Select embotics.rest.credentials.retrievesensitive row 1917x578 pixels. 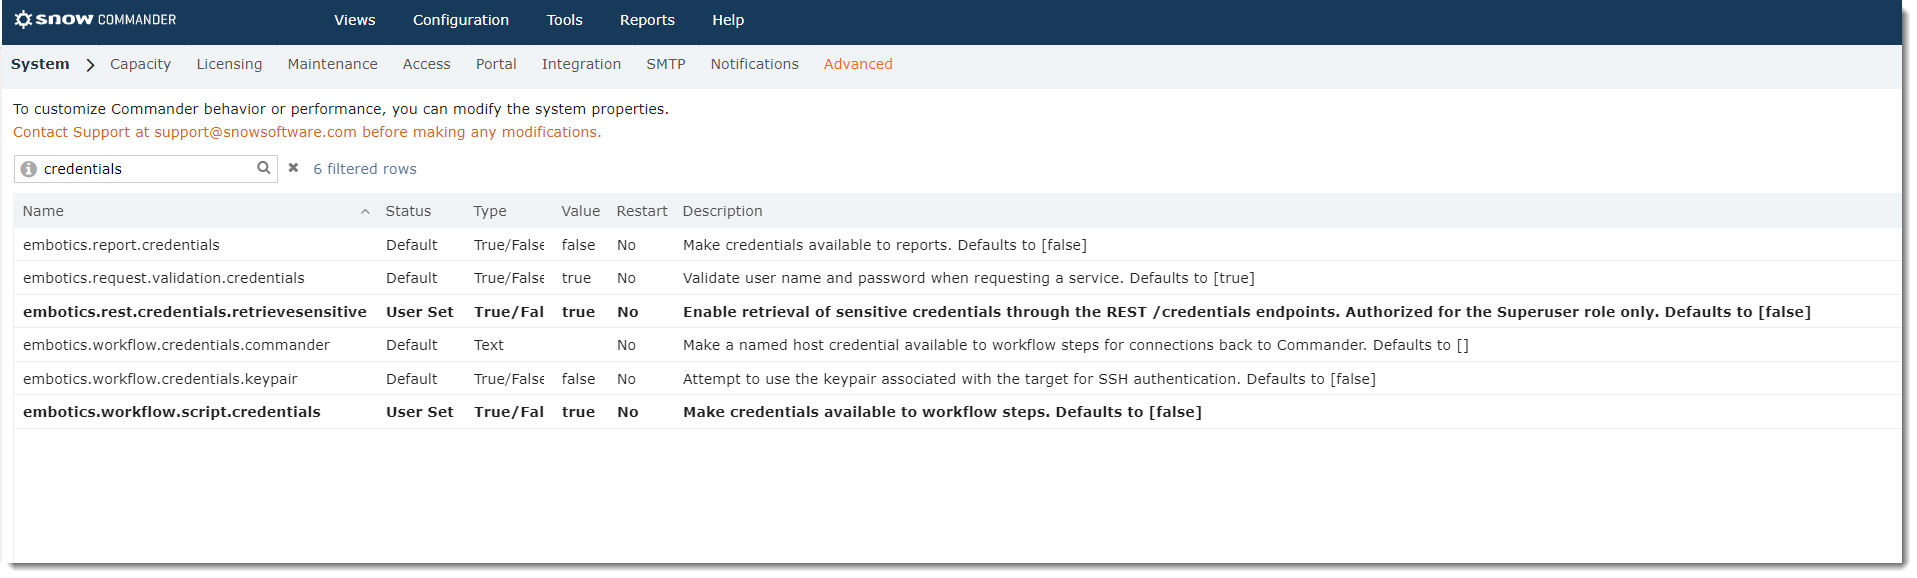[957, 312]
